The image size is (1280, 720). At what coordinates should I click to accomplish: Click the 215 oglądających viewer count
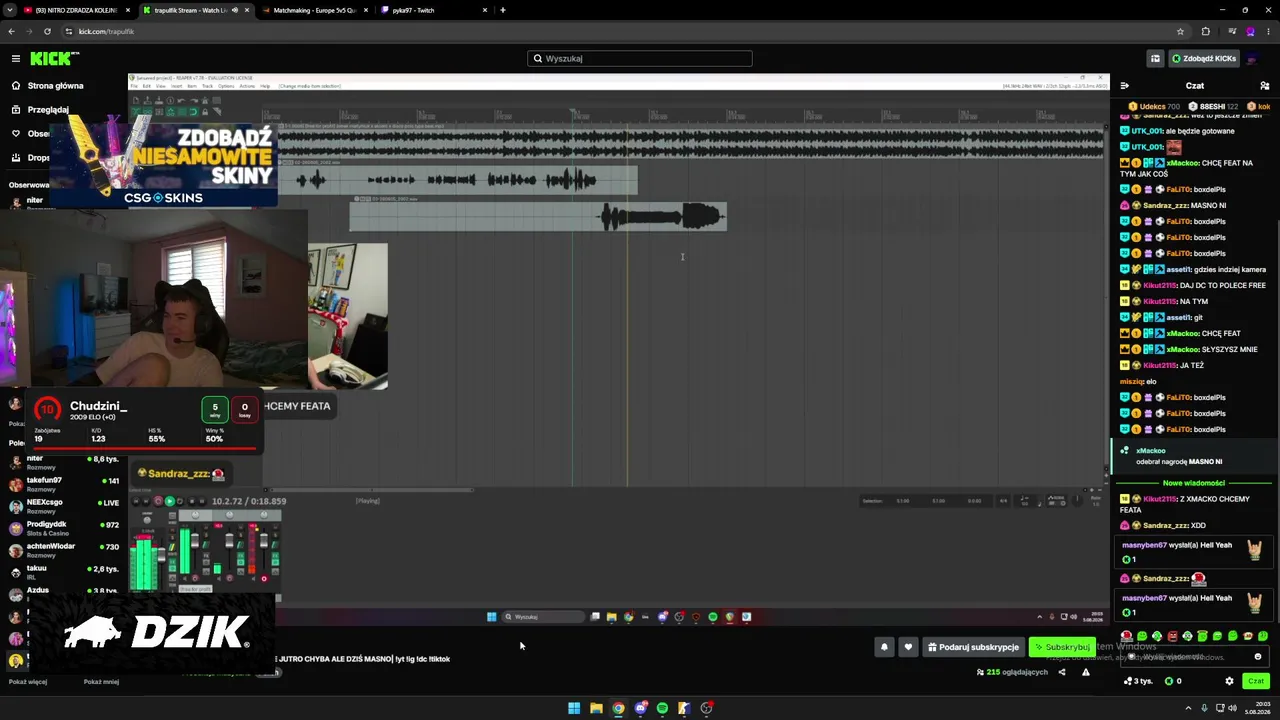1012,672
